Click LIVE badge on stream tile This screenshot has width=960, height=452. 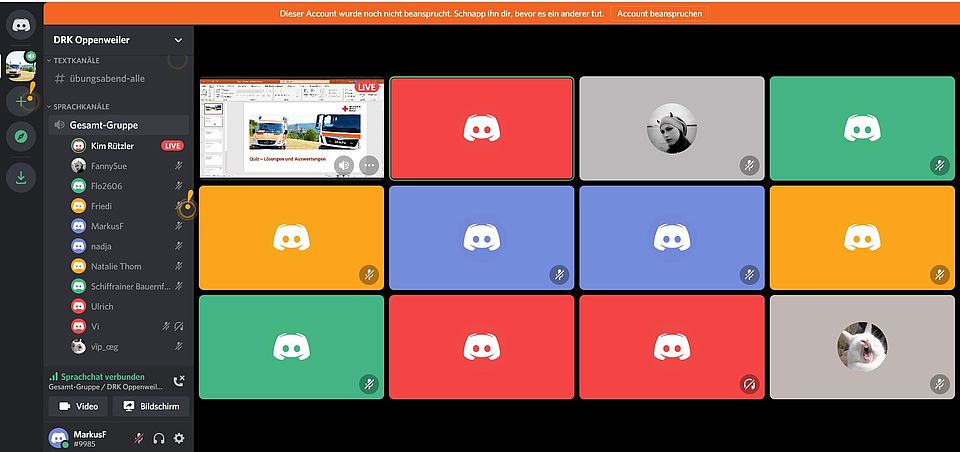pos(367,87)
